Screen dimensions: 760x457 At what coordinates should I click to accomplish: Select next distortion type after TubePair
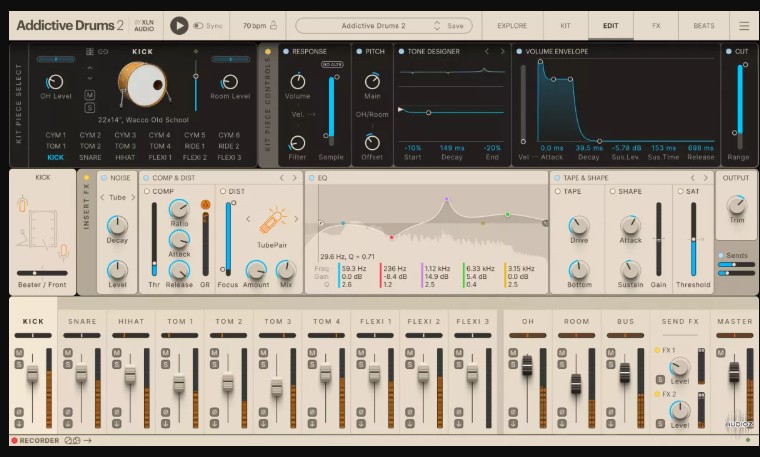pyautogui.click(x=296, y=219)
